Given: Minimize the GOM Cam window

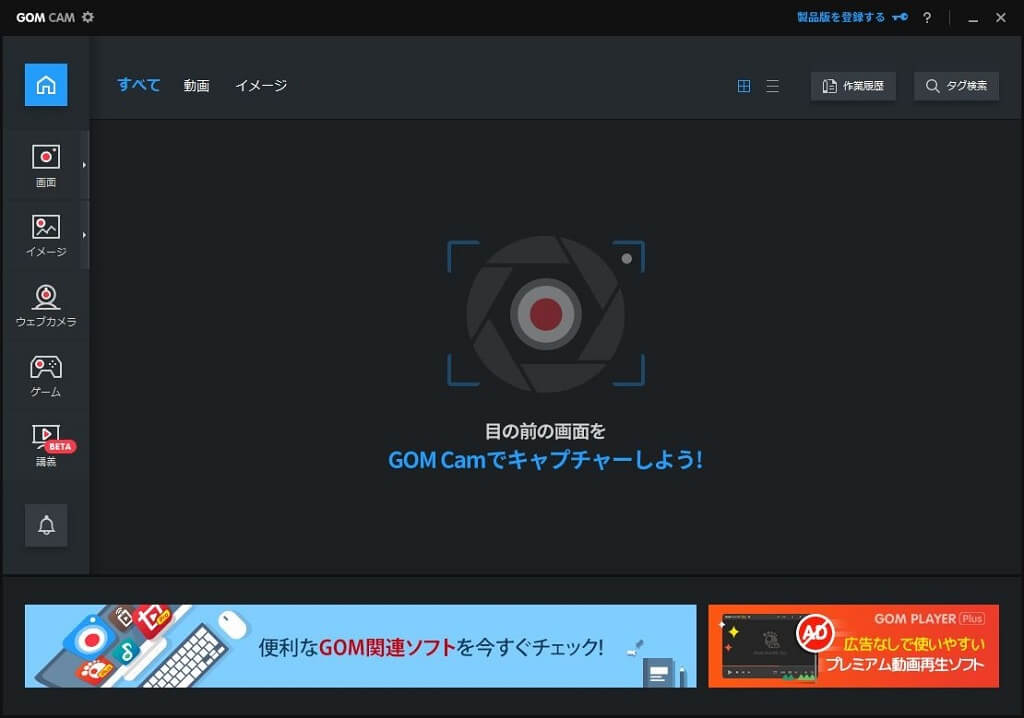Looking at the screenshot, I should 973,18.
